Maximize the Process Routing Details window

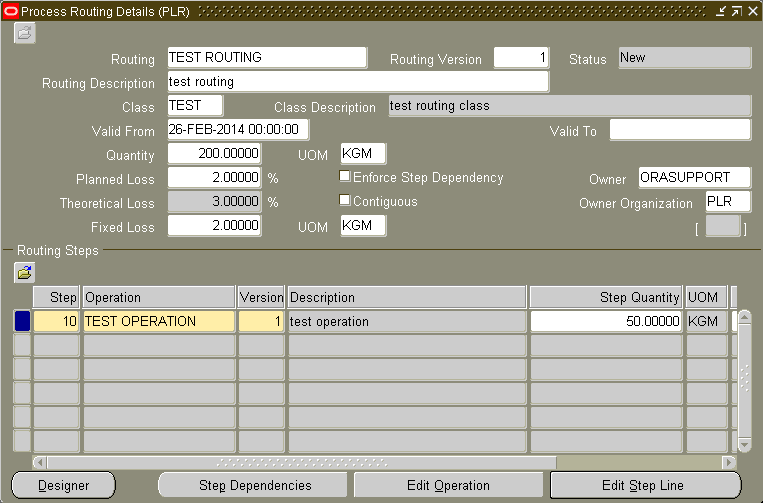point(737,11)
